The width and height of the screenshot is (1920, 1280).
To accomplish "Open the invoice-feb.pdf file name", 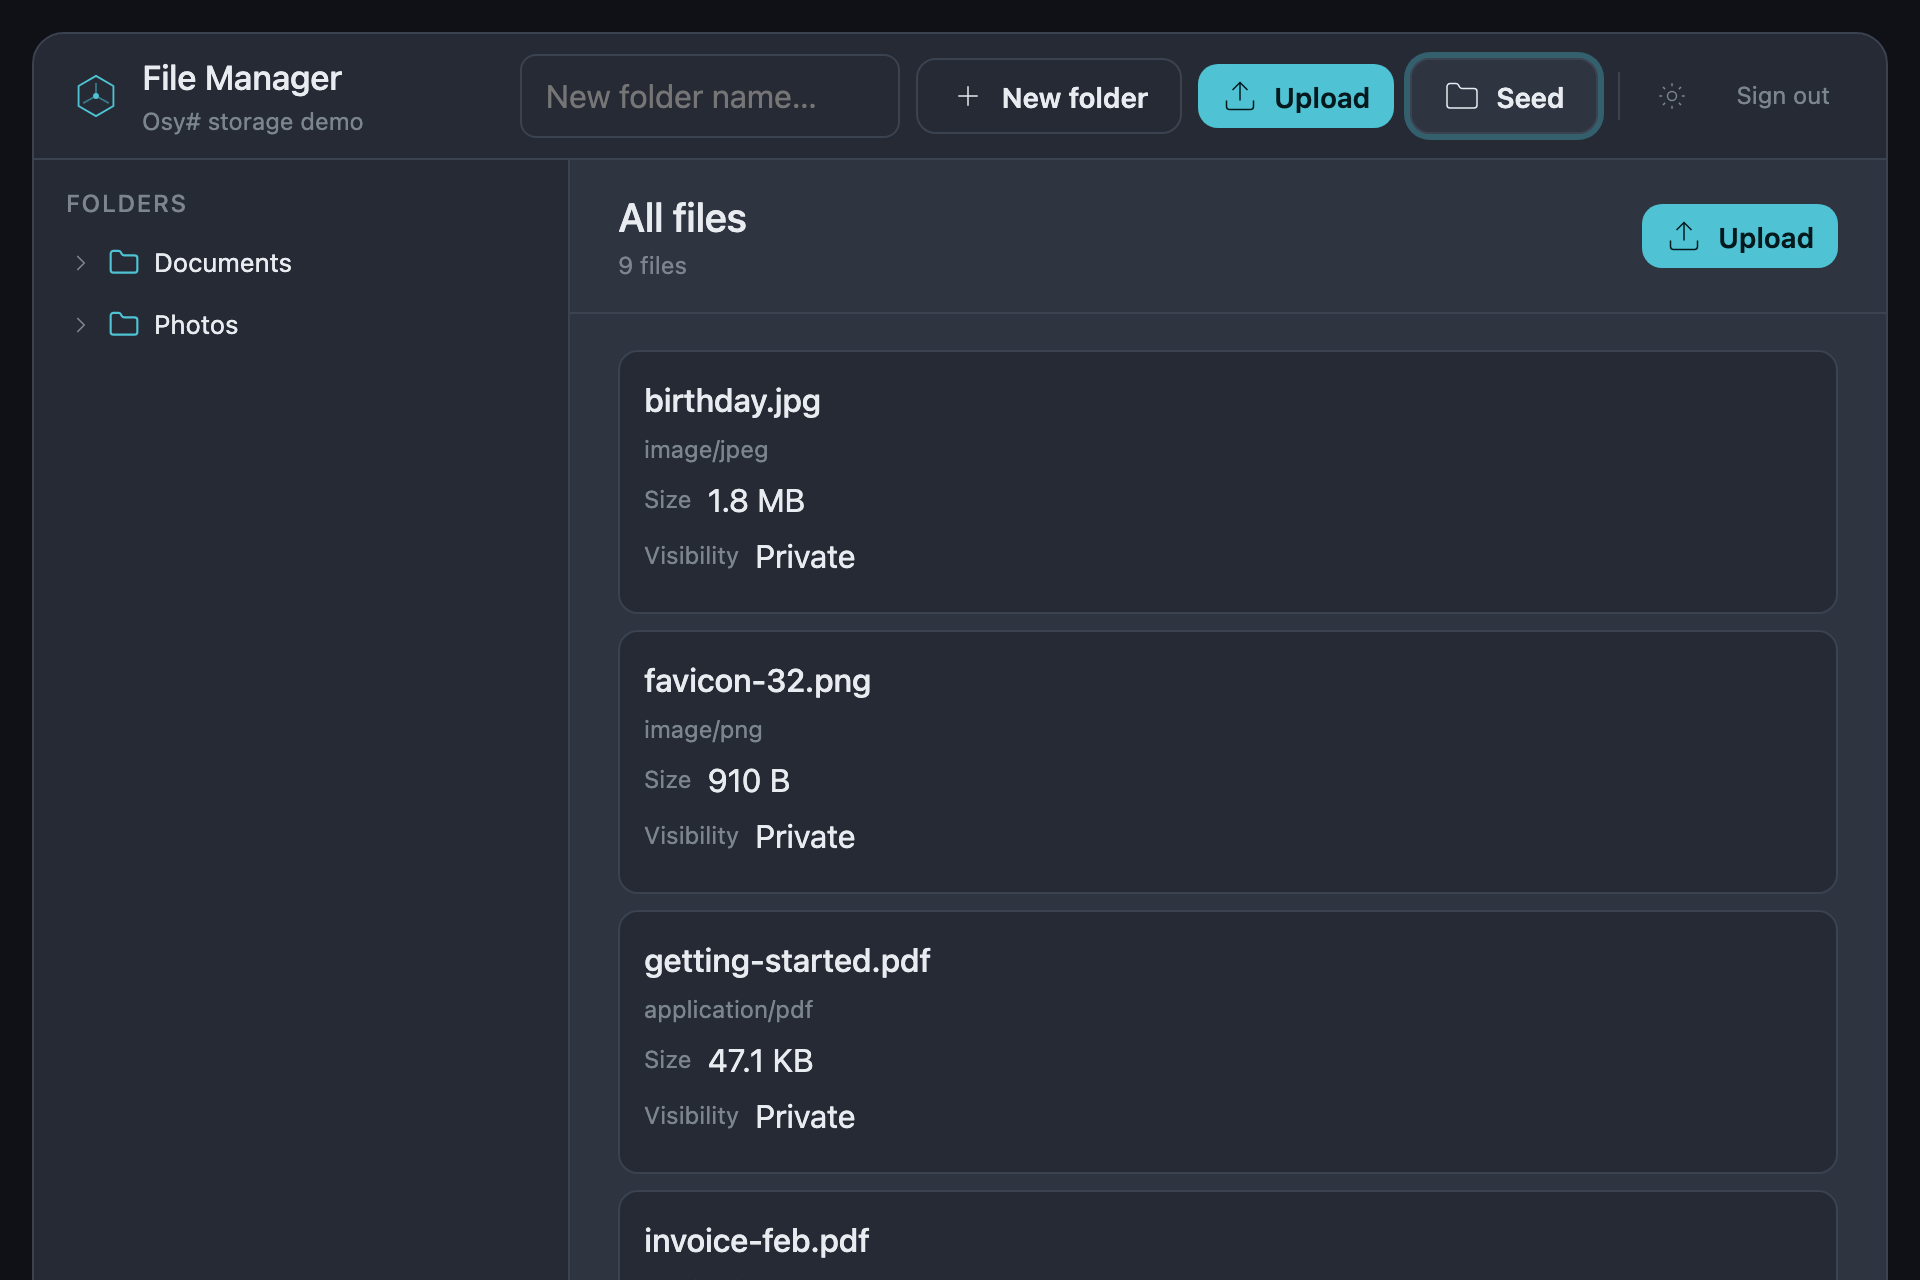I will point(756,1241).
